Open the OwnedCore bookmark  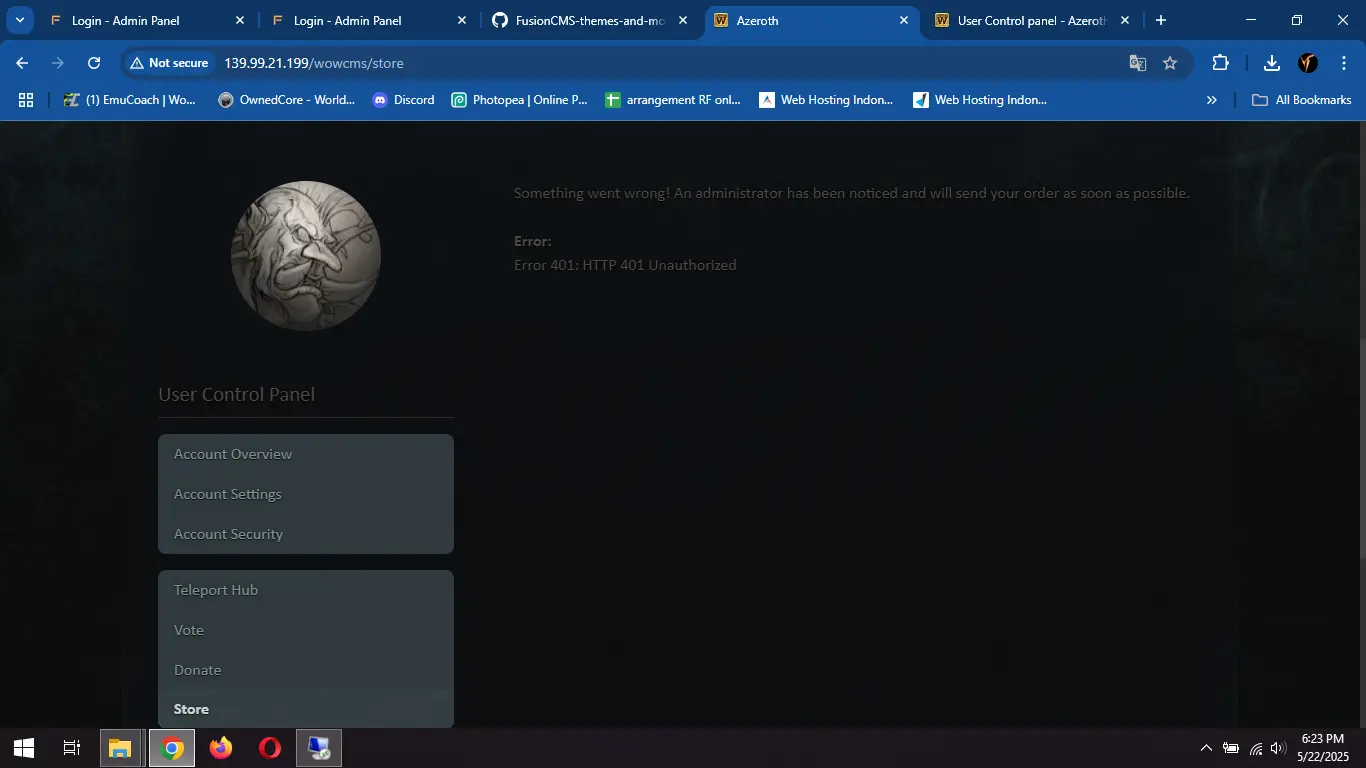click(x=287, y=100)
